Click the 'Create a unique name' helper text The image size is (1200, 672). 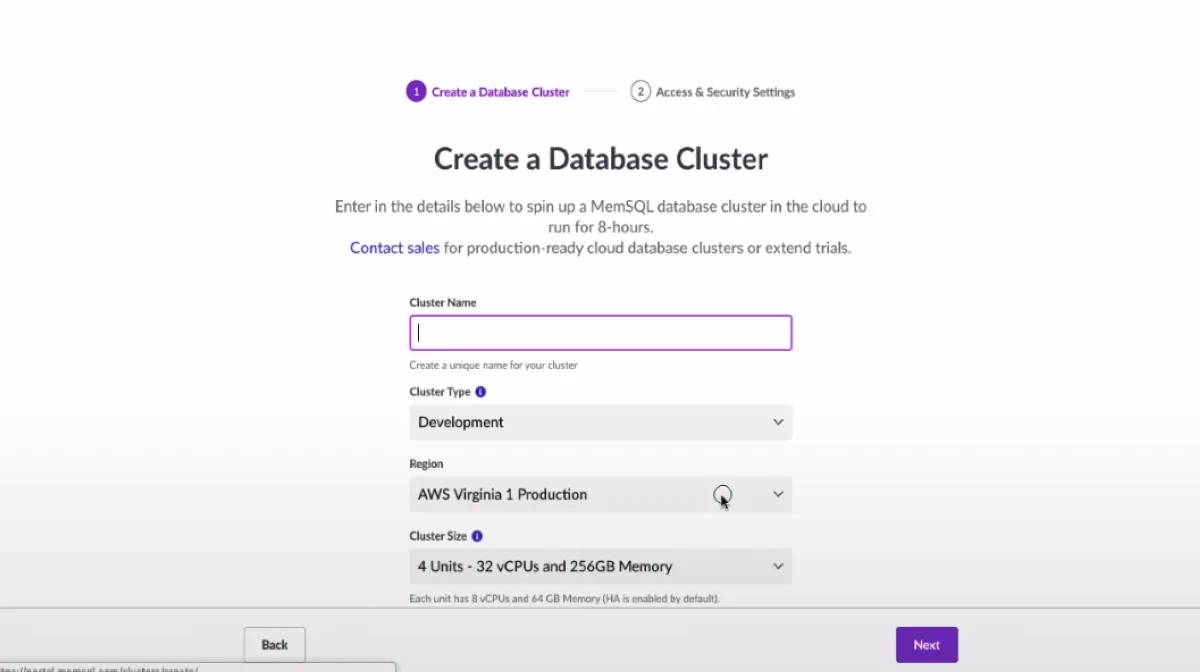coord(493,365)
